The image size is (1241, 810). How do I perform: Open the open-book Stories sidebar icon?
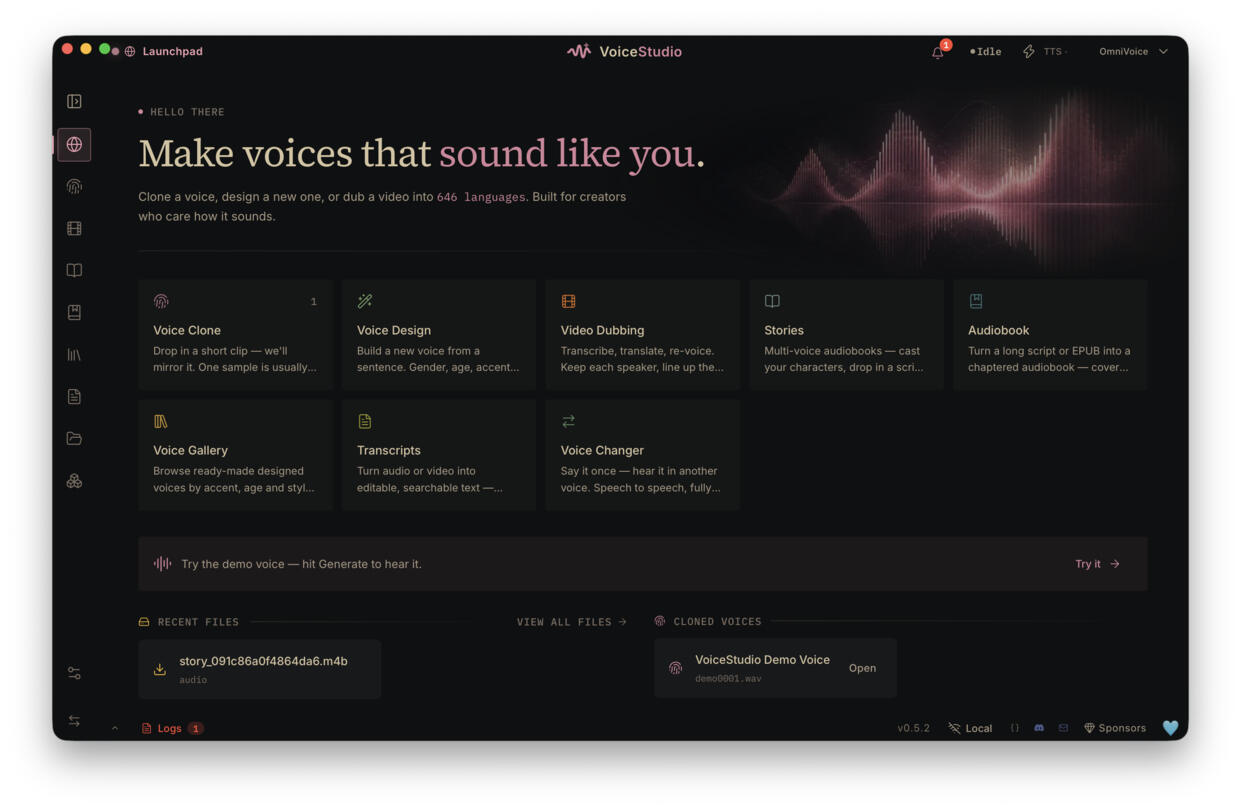click(74, 270)
